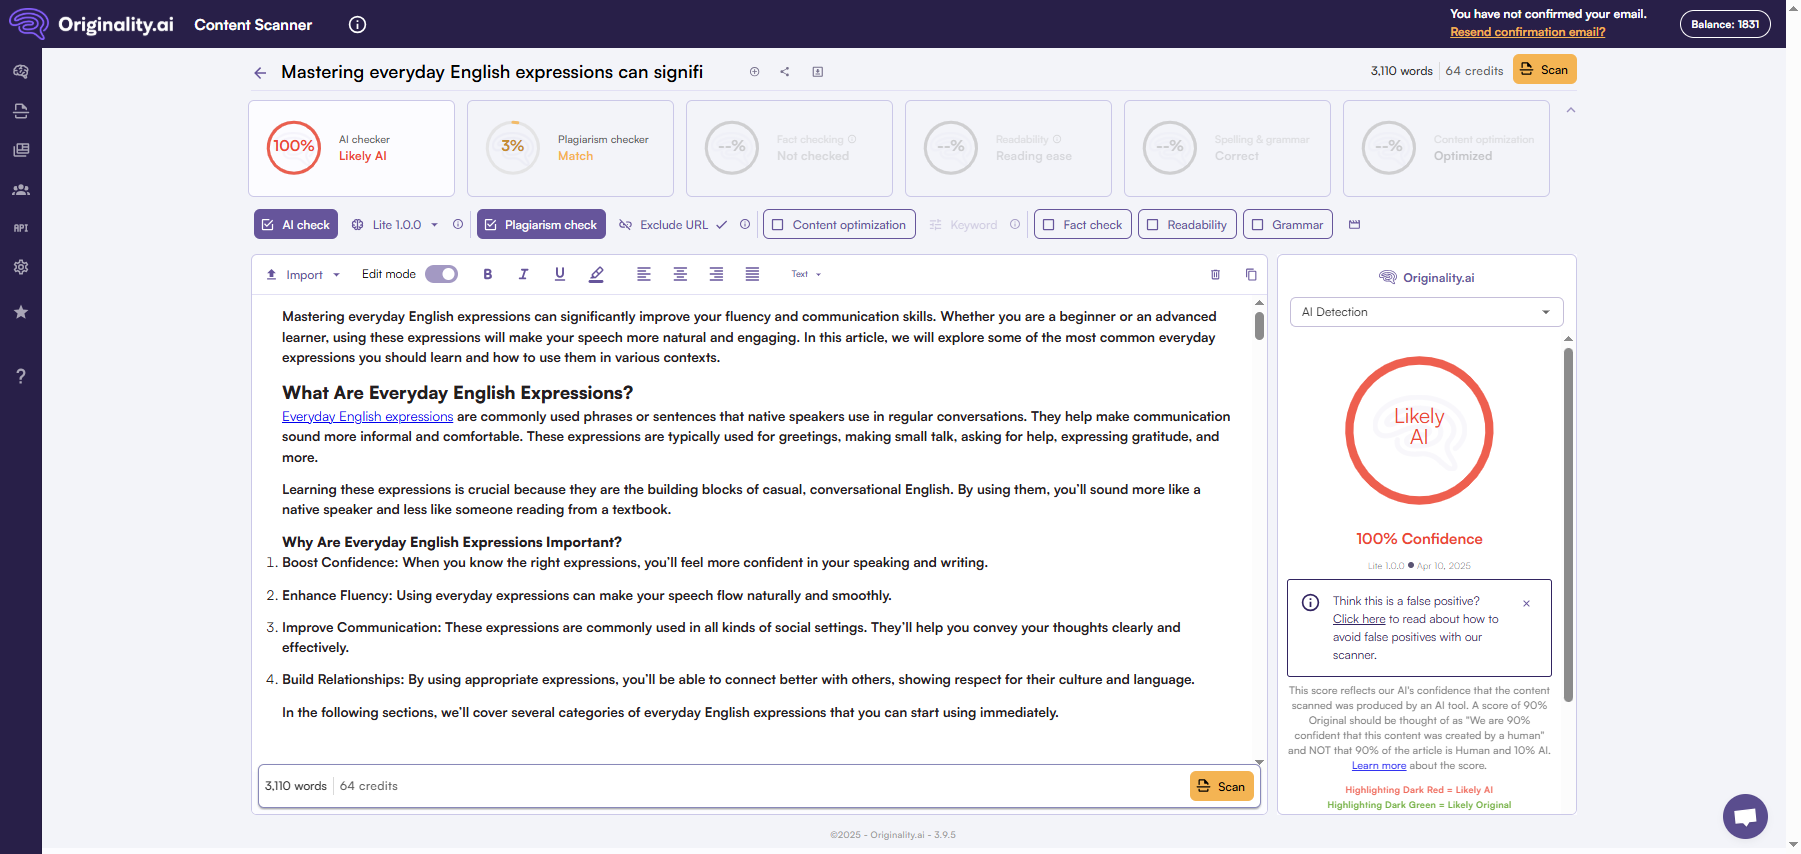Click the document title text field
The image size is (1801, 854).
(492, 72)
